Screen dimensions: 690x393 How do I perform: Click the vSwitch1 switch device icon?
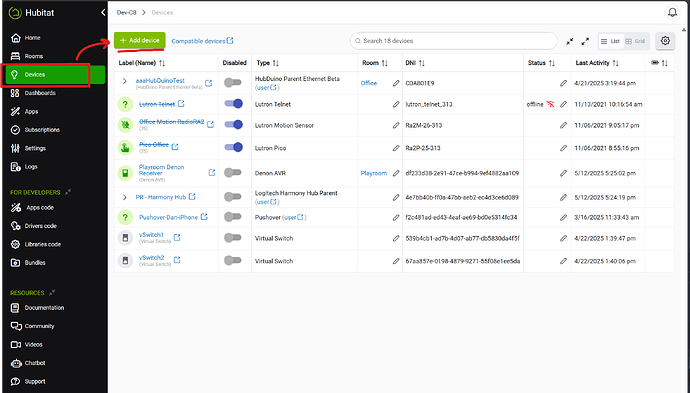pos(125,238)
